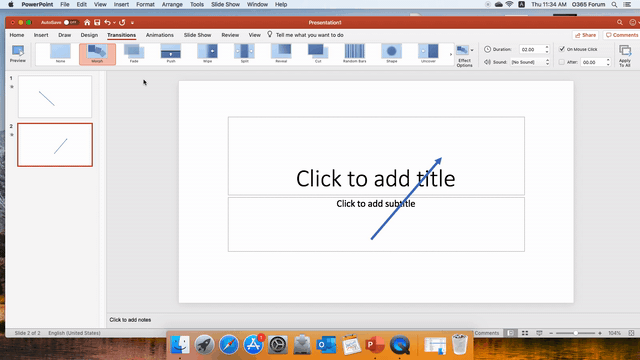Click the 104% zoom level

614,333
